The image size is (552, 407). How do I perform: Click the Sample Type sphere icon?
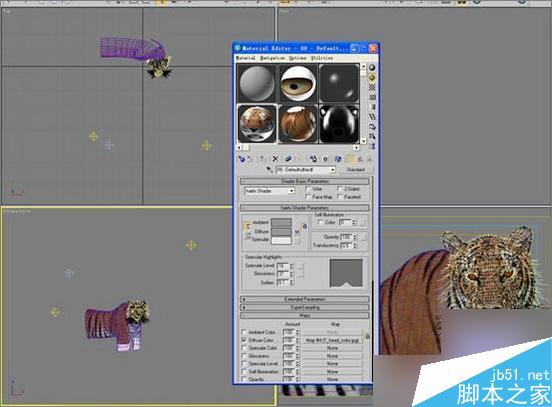(372, 68)
